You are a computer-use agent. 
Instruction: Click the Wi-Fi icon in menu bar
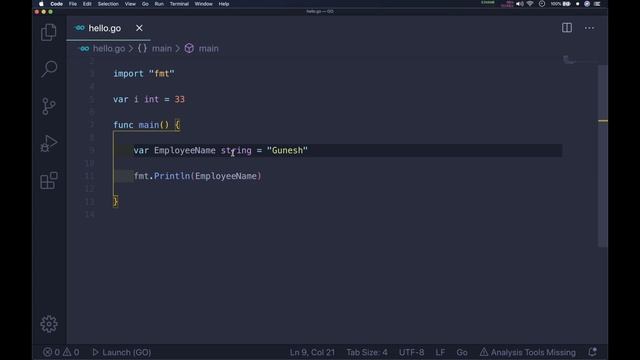530,4
